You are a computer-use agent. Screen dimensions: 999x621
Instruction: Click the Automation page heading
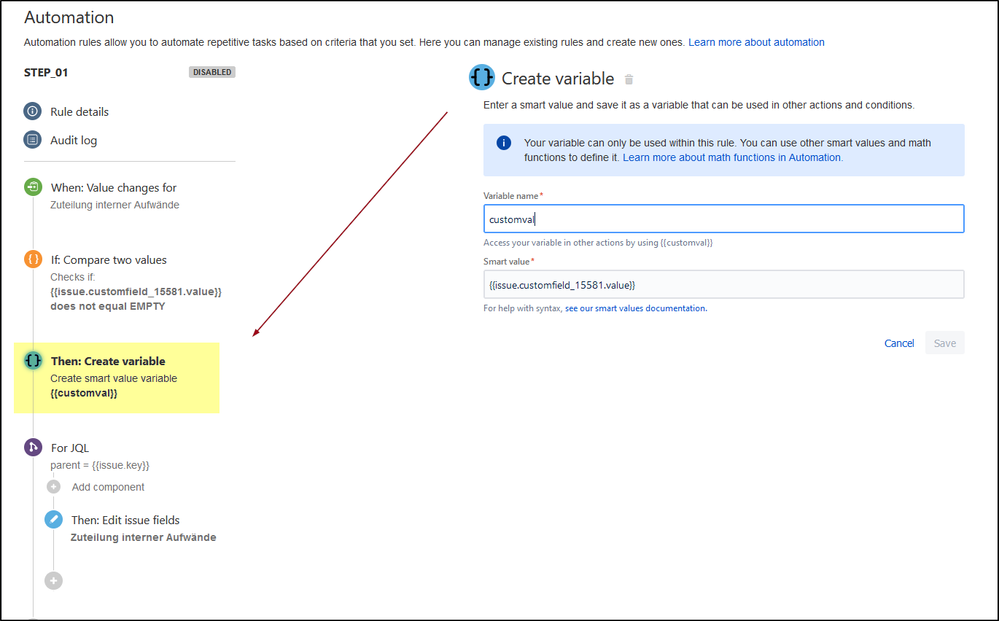[x=69, y=17]
